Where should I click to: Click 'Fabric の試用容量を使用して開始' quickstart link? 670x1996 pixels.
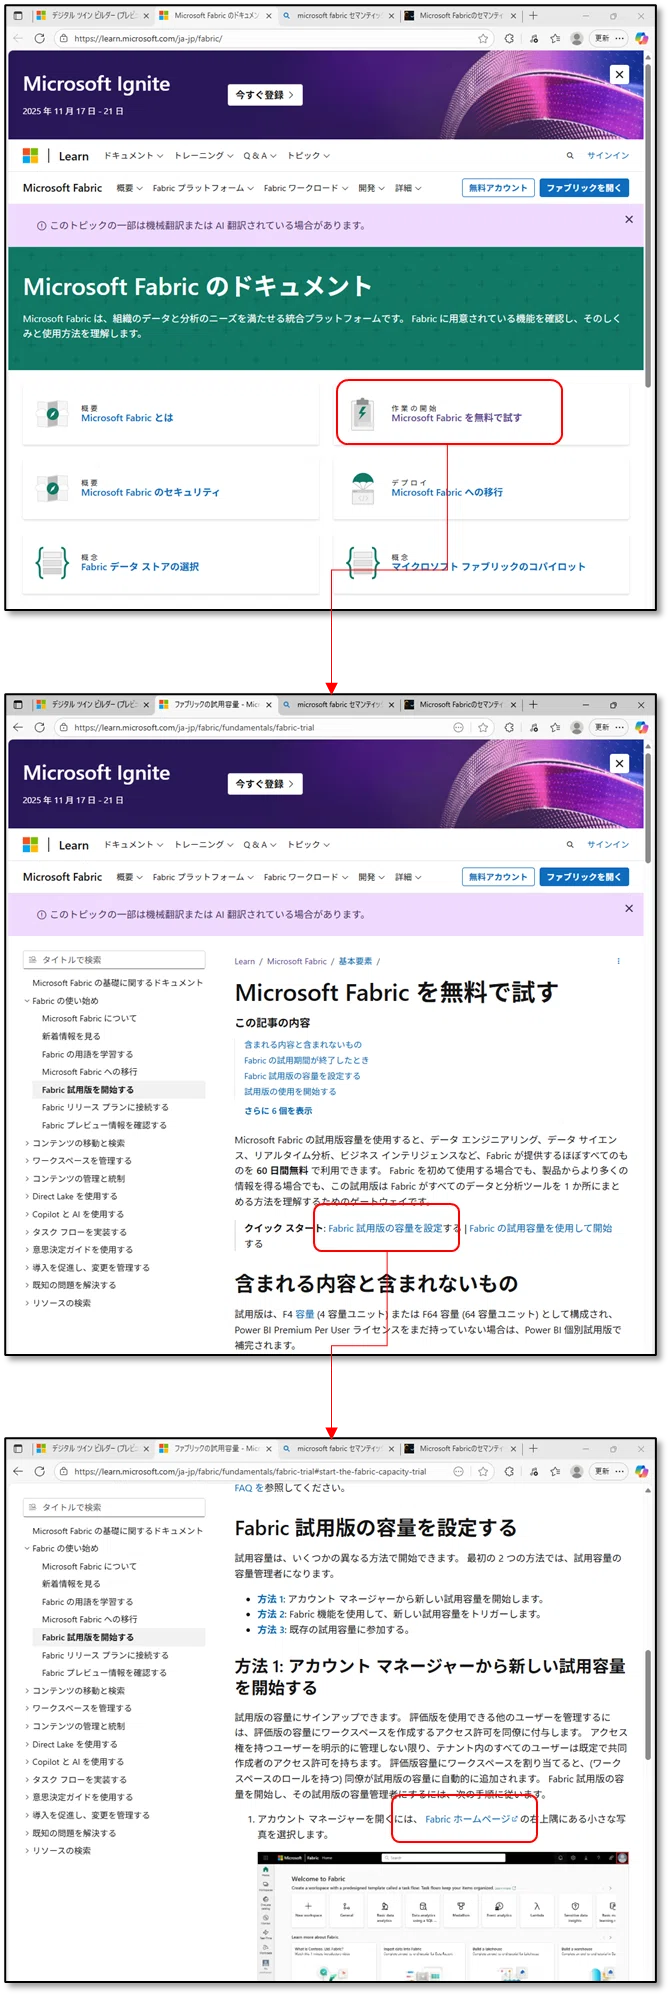coord(541,1228)
